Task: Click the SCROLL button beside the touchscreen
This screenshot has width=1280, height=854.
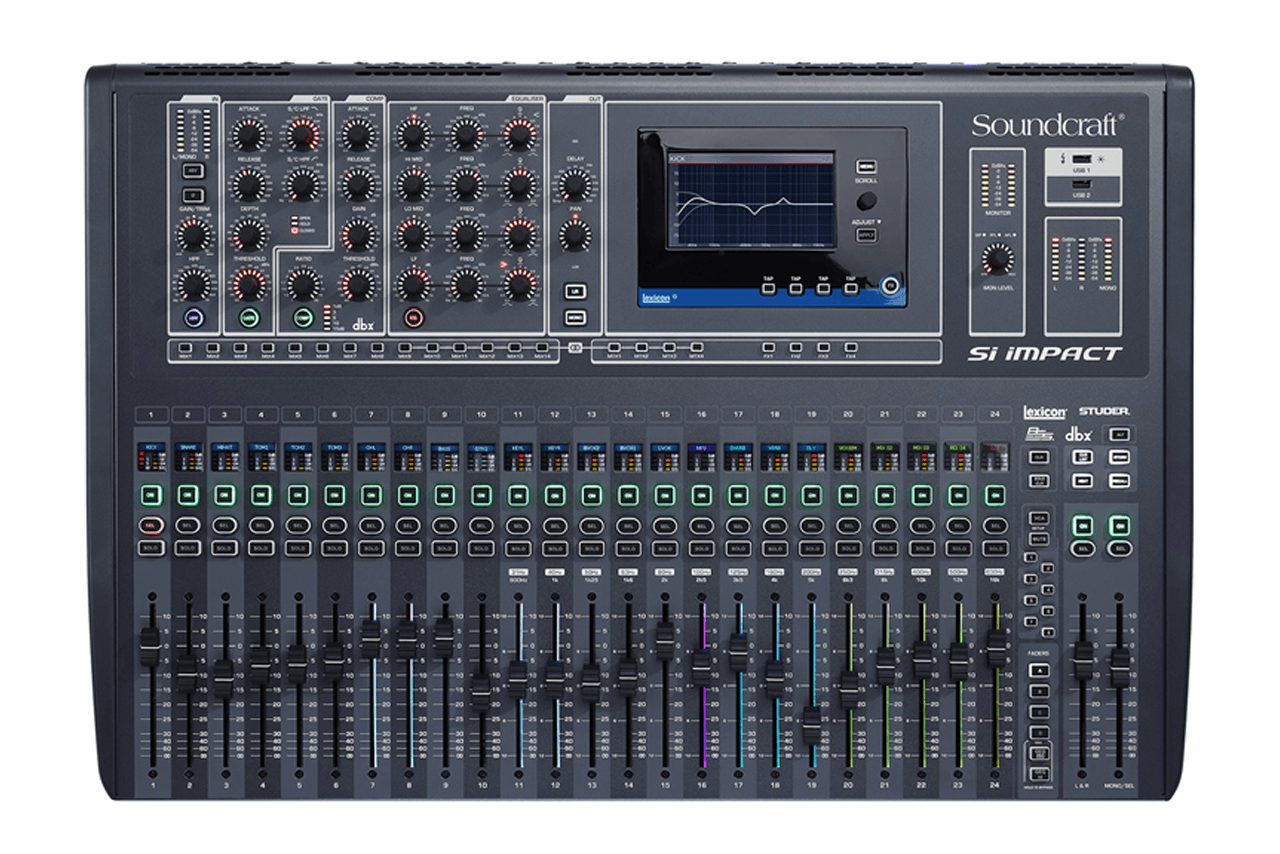Action: pos(866,167)
